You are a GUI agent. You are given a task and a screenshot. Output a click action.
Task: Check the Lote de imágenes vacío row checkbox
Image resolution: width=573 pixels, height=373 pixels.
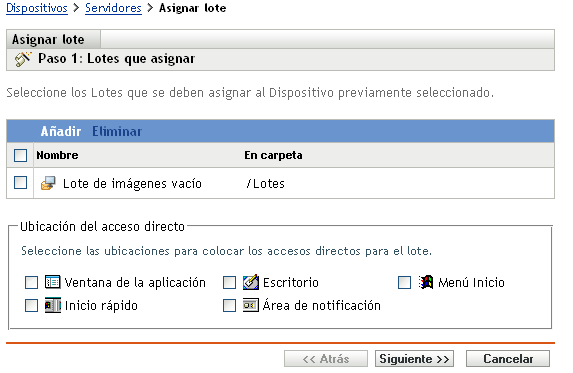[x=20, y=183]
